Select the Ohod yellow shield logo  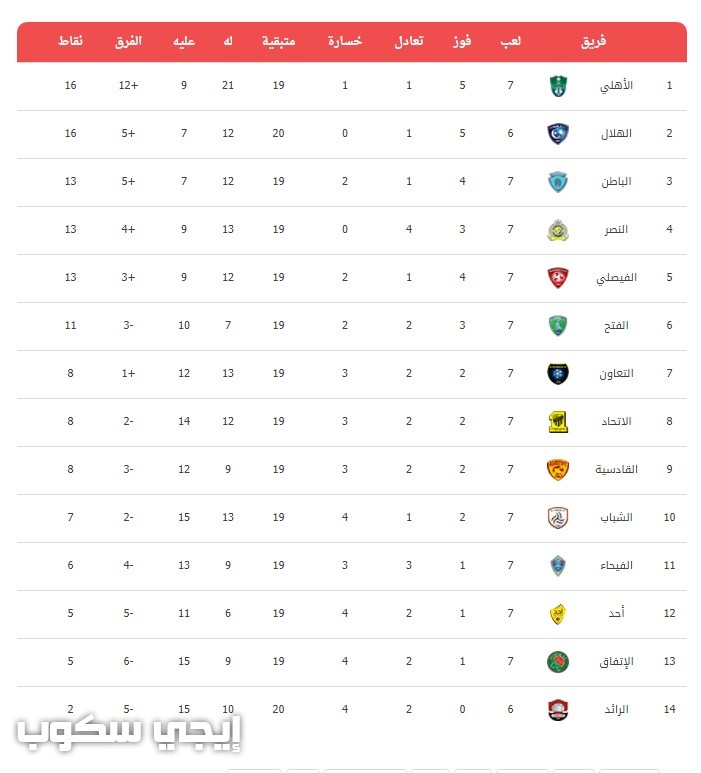558,614
